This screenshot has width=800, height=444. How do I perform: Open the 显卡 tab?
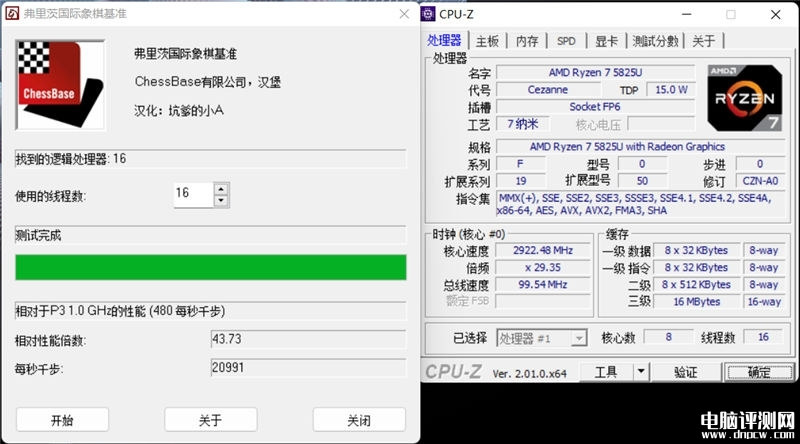[606, 41]
